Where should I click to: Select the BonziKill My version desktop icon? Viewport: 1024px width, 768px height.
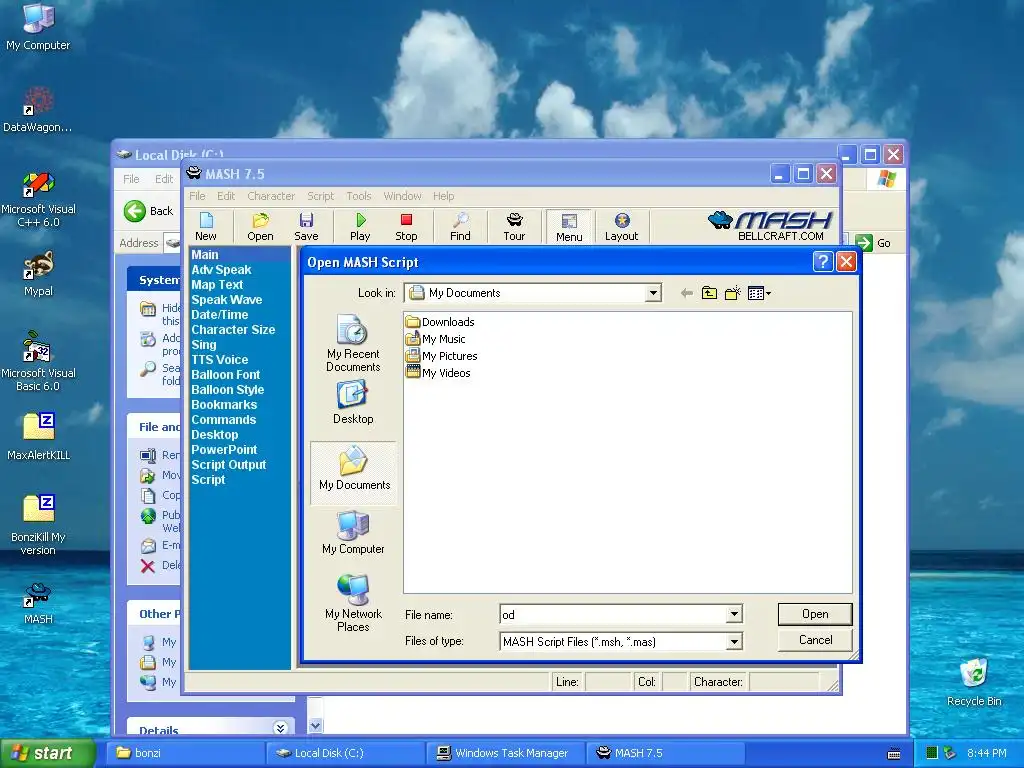39,524
